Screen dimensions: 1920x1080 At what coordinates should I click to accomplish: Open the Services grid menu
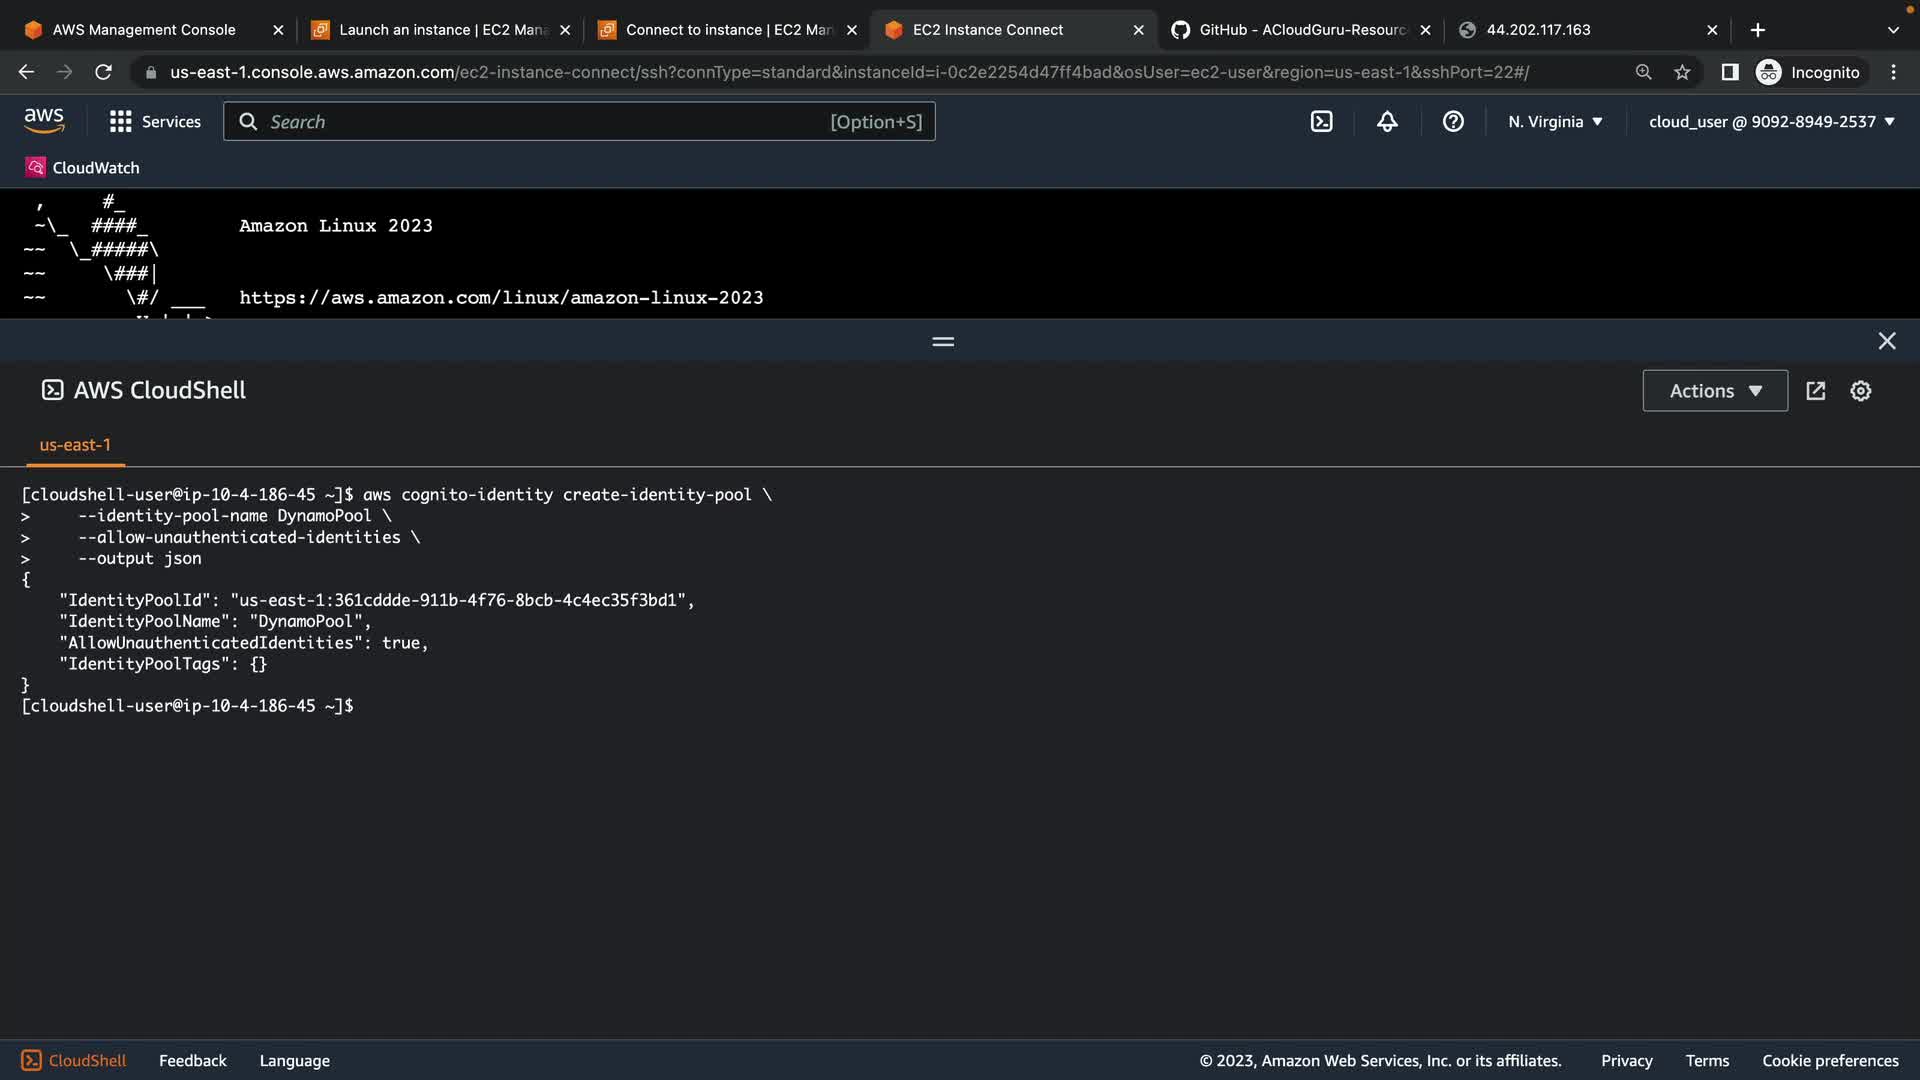[155, 122]
